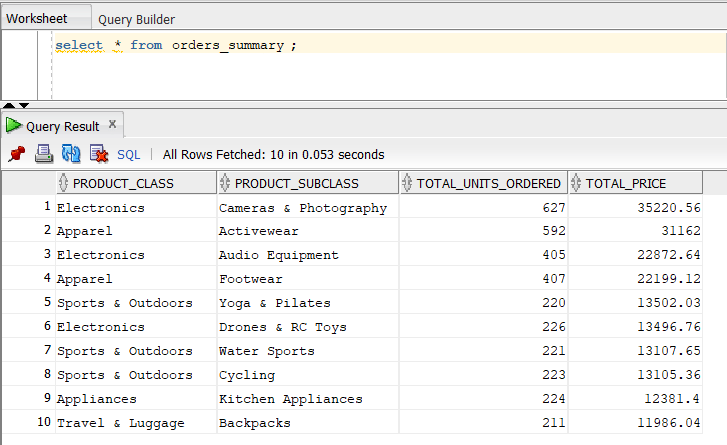Click sort icon on TOTAL_PRICE column

click(577, 183)
